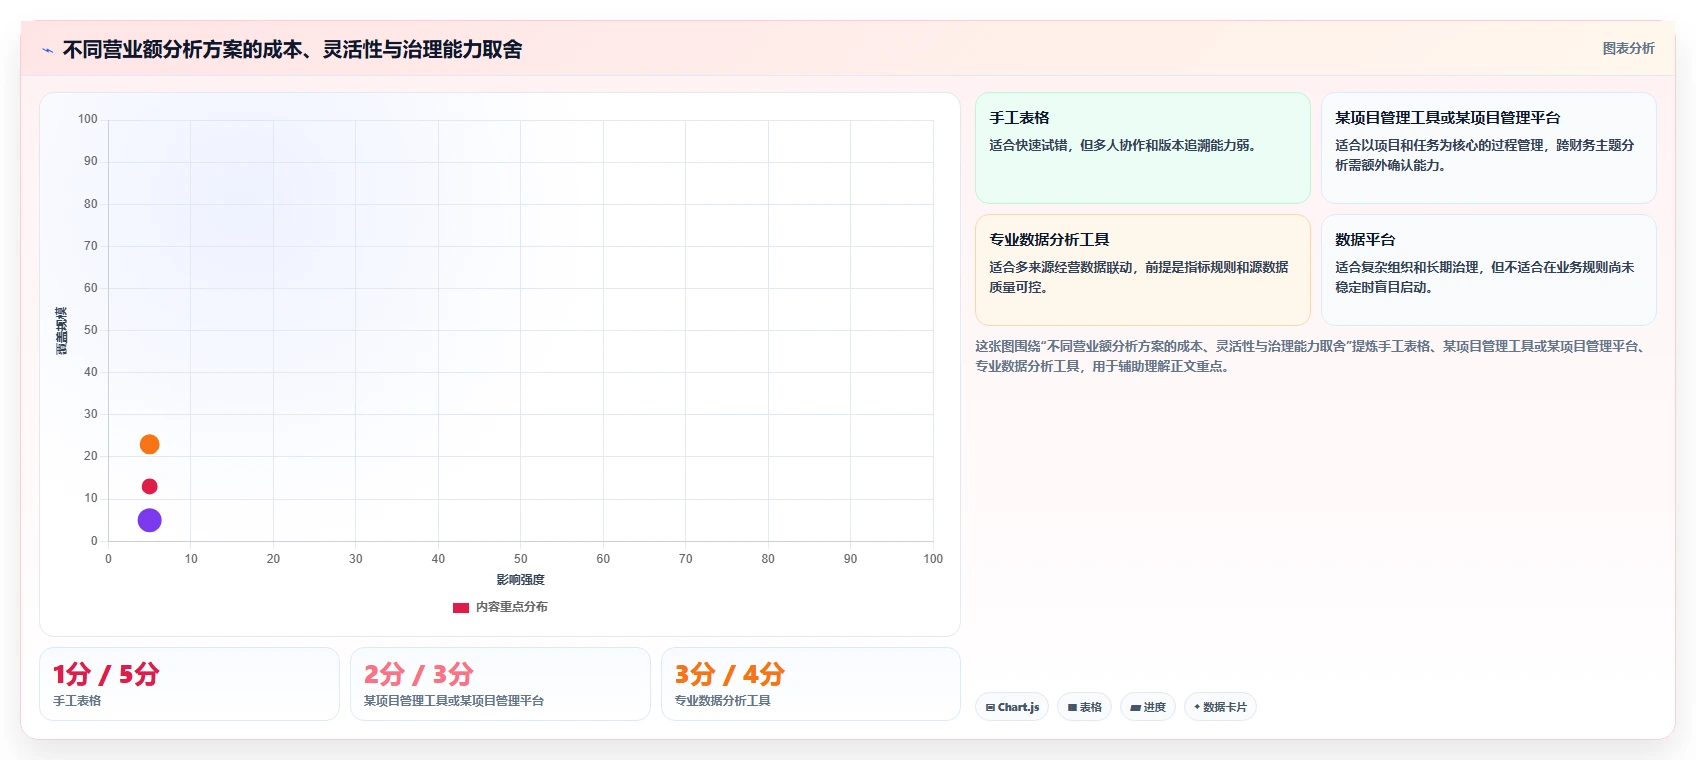Click the 2分 / 3分 score card

click(500, 684)
